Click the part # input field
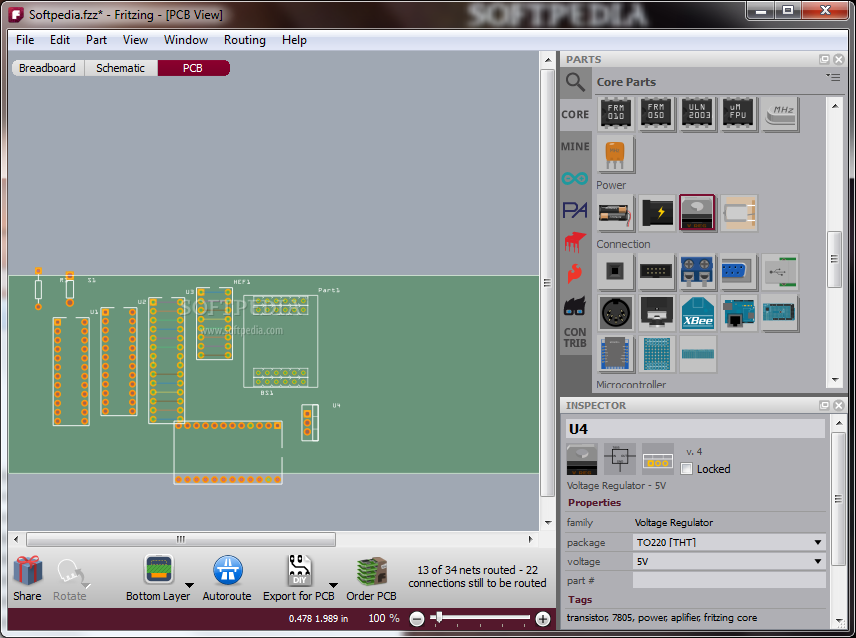856x638 pixels. pos(729,581)
